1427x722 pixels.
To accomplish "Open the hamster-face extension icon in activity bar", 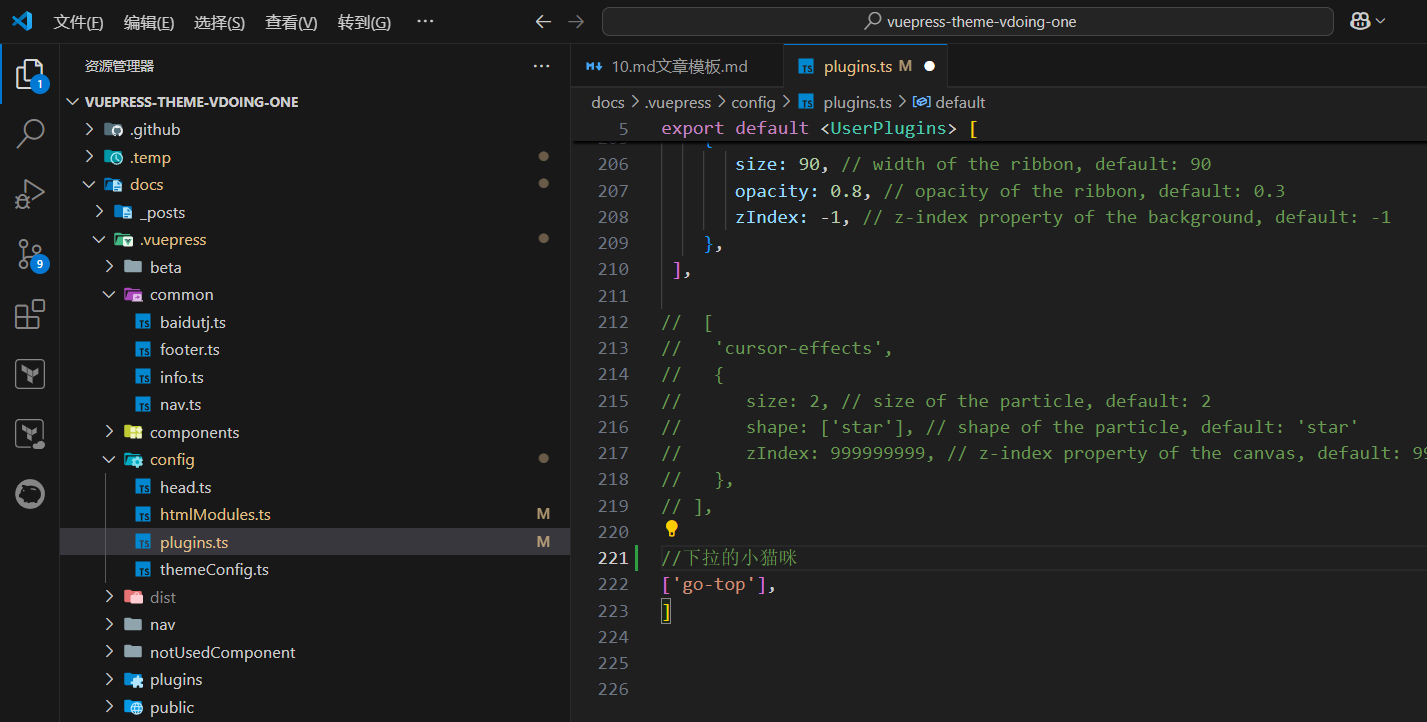I will (x=30, y=494).
